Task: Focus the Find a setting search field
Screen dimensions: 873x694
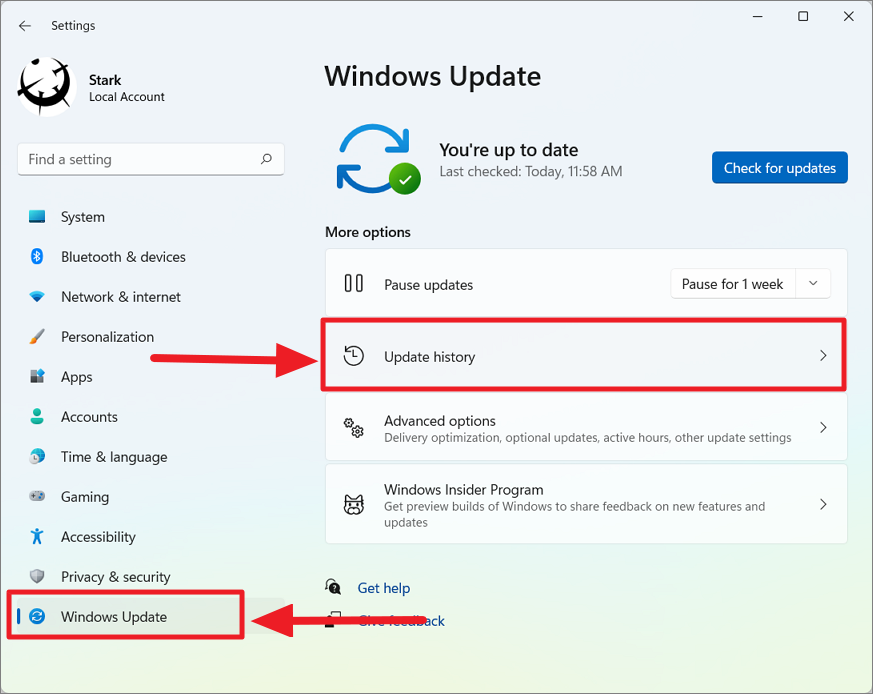Action: pos(151,159)
